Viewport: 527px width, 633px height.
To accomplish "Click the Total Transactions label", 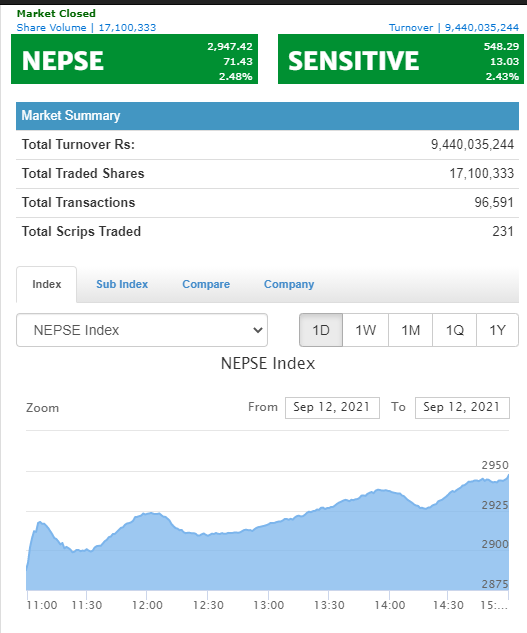I will 78,202.
